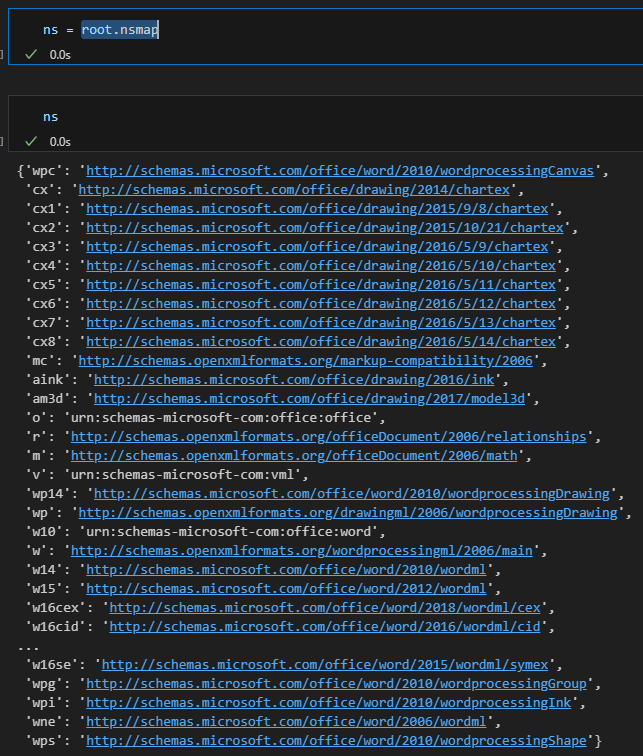Screen dimensions: 643x756
Task: Click the 'urn:schemas-microsoft-com:office:word' text
Action: pyautogui.click(x=229, y=531)
